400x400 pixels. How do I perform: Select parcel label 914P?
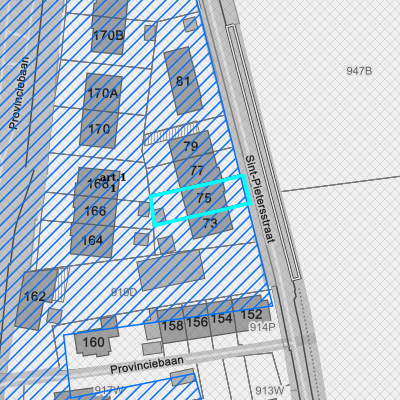click(x=262, y=327)
